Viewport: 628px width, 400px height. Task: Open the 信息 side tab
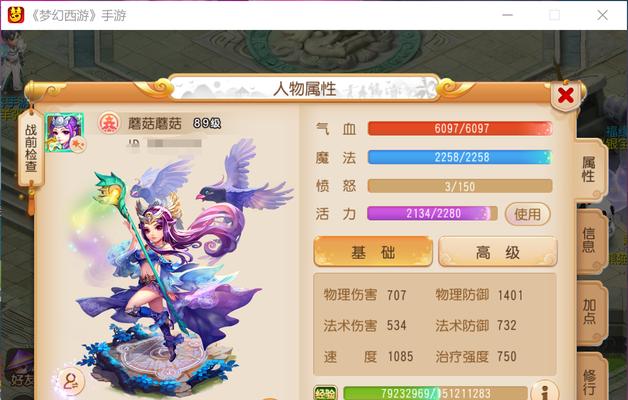coord(589,240)
